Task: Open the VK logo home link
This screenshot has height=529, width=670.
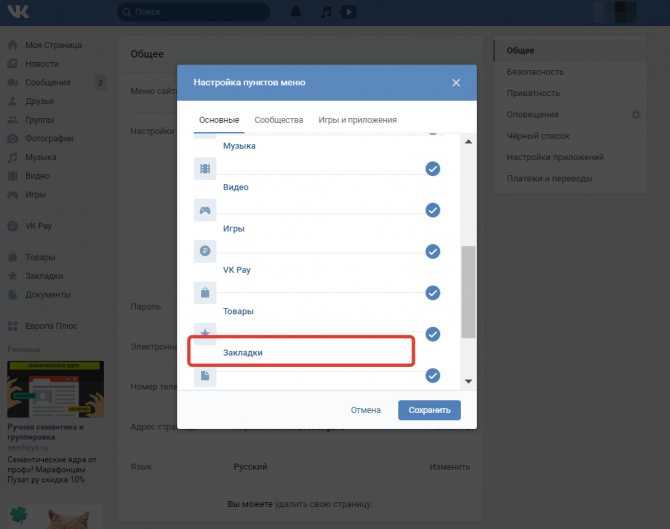Action: pos(18,12)
